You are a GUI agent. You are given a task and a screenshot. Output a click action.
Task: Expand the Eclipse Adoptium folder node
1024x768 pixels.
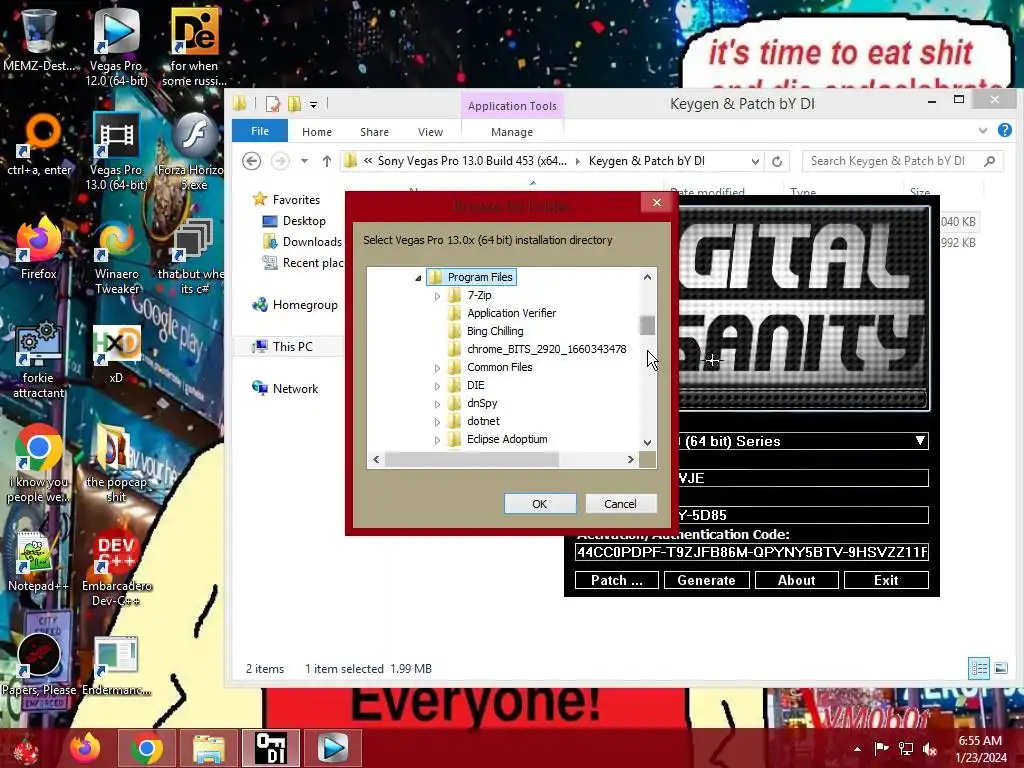click(437, 440)
